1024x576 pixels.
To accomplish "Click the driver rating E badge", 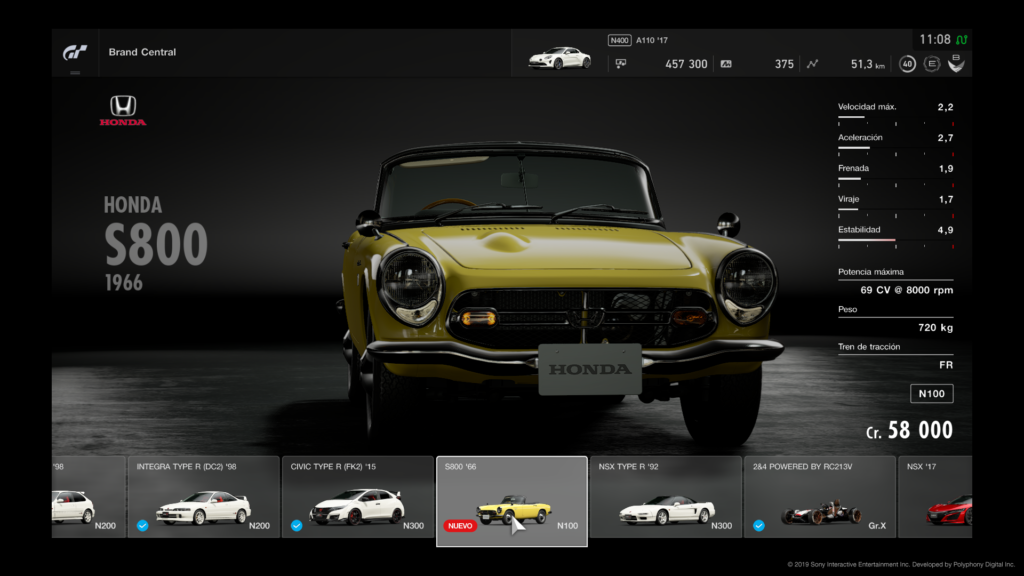I will pos(932,64).
